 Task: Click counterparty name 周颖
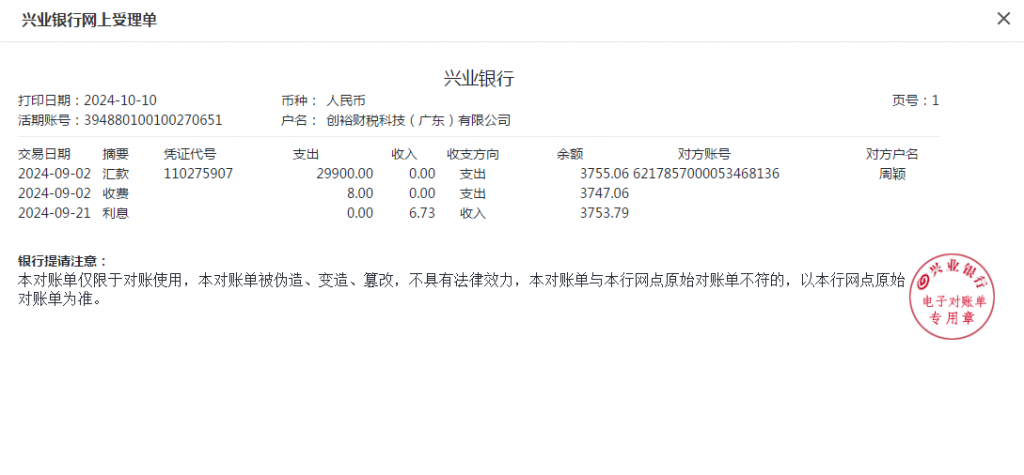(x=892, y=174)
